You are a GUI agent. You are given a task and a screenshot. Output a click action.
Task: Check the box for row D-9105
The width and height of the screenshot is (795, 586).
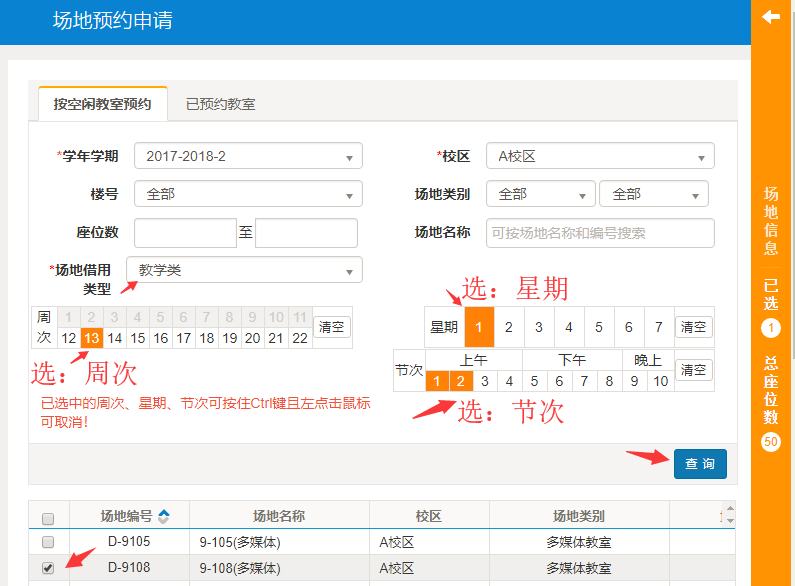(48, 542)
